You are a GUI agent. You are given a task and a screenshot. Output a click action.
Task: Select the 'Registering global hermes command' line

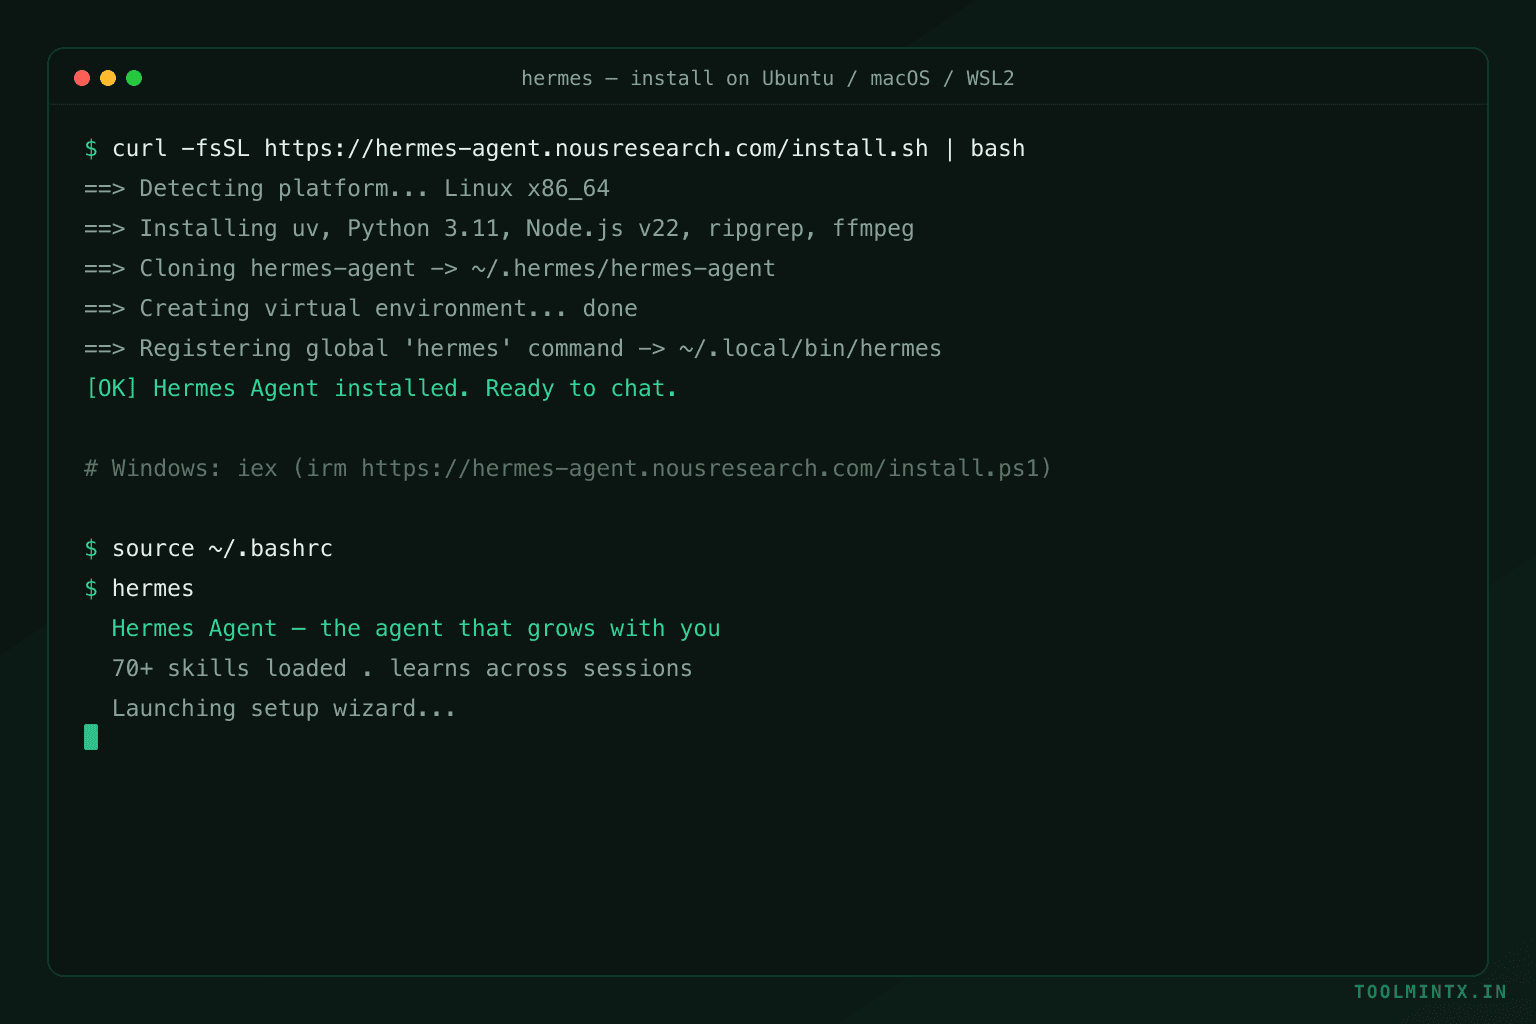513,348
